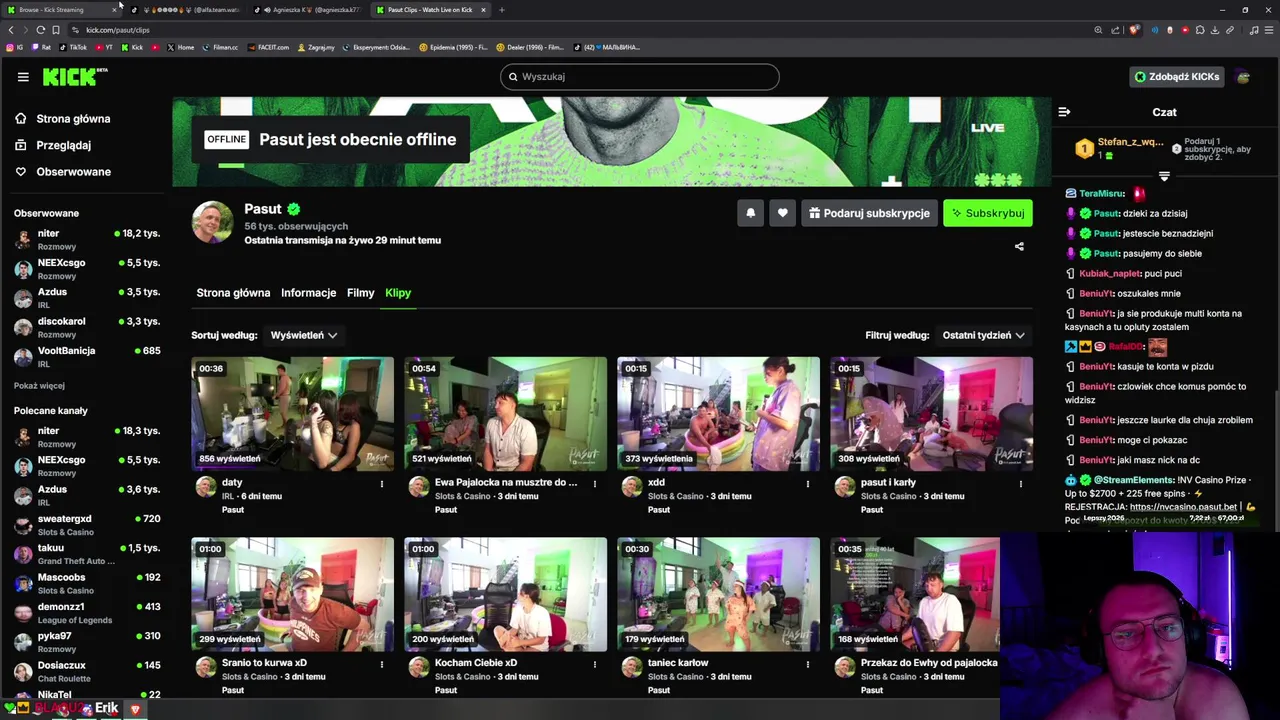Viewport: 1280px width, 720px height.
Task: Open options menu for clip 'Sranio to kurwa xD'
Action: tap(381, 664)
